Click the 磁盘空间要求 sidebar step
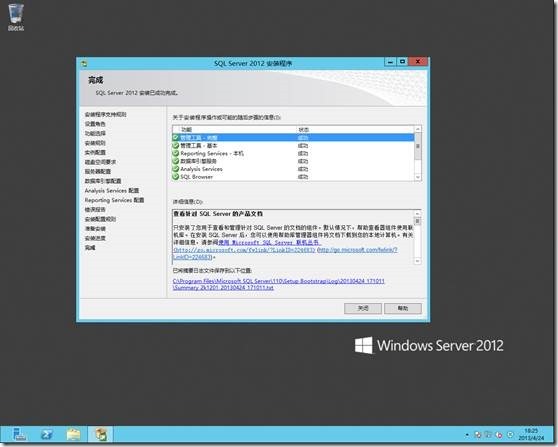Viewport: 558px width, 447px height. [100, 162]
